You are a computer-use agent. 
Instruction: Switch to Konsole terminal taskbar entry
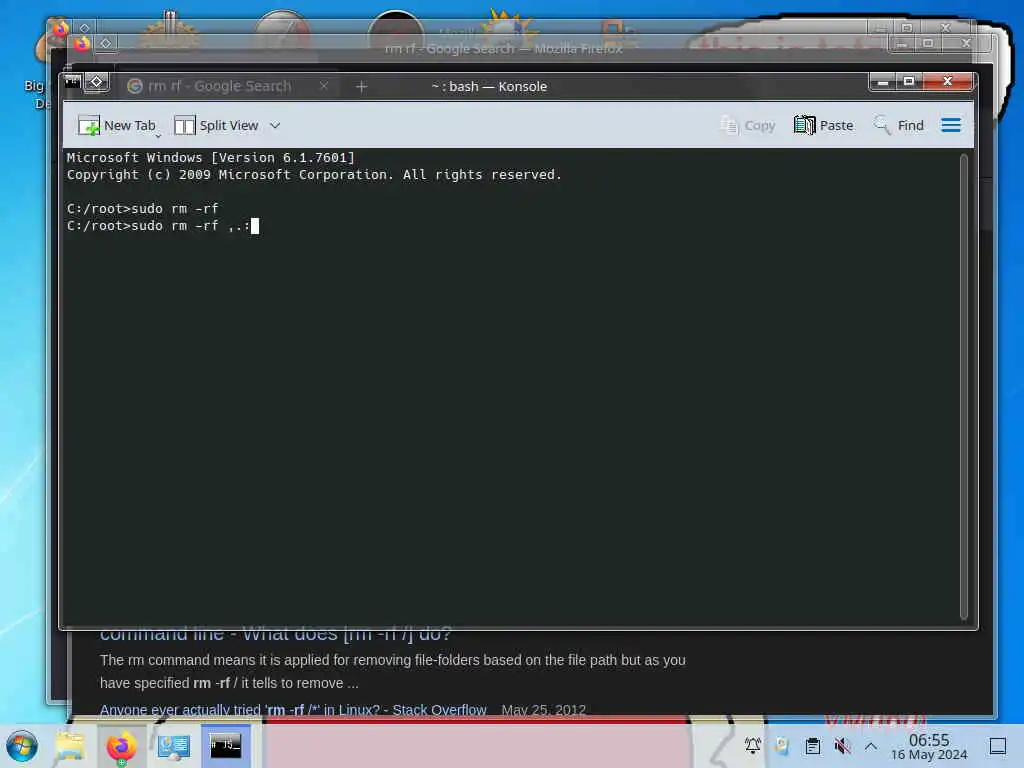point(225,746)
